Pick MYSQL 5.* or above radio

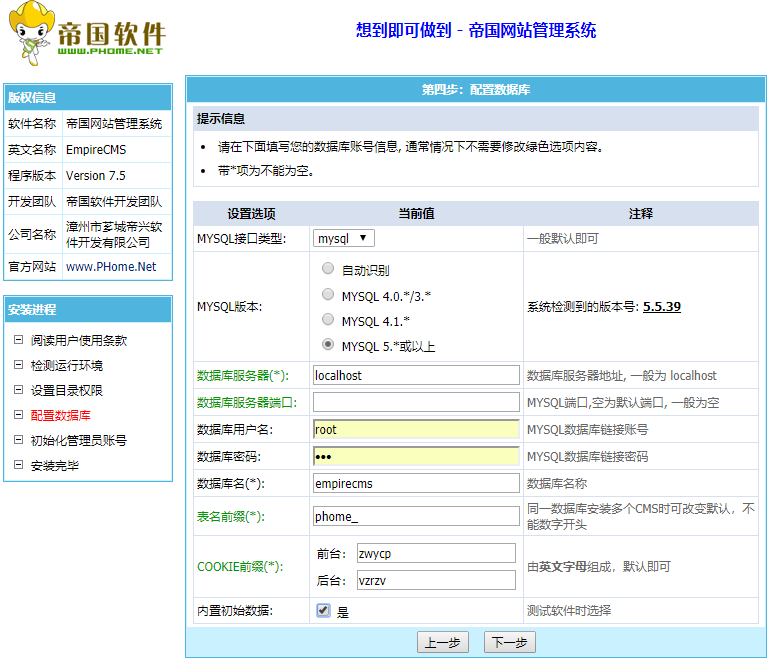point(328,345)
